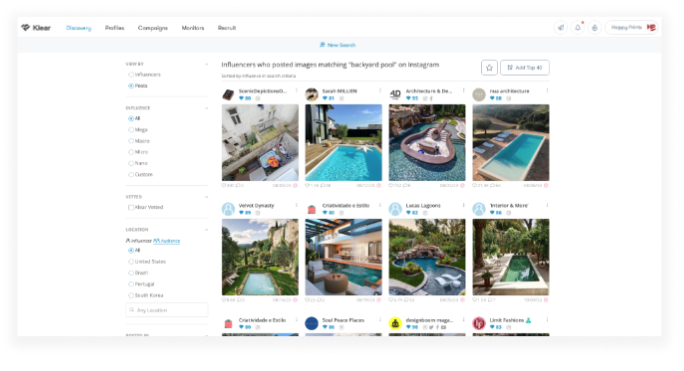Click the New Search link
The width and height of the screenshot is (684, 371).
coord(338,45)
